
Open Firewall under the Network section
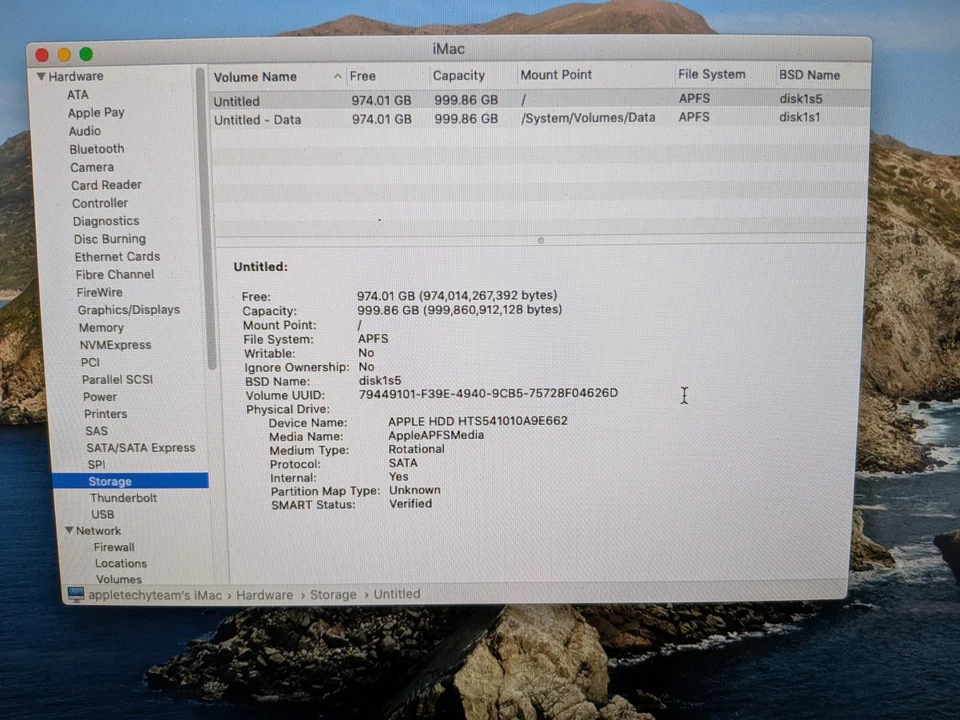pos(113,546)
